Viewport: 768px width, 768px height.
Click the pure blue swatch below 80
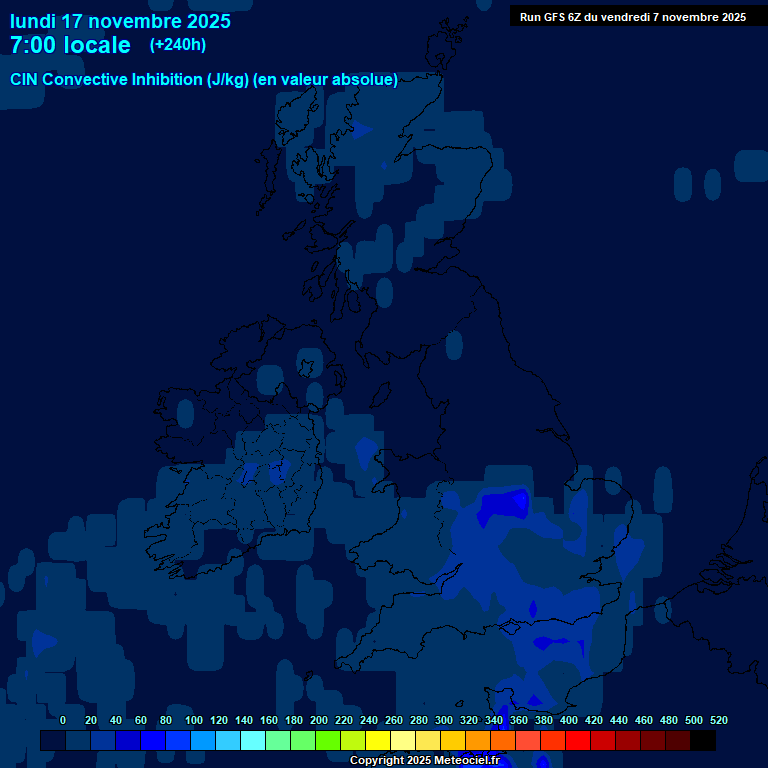(152, 741)
